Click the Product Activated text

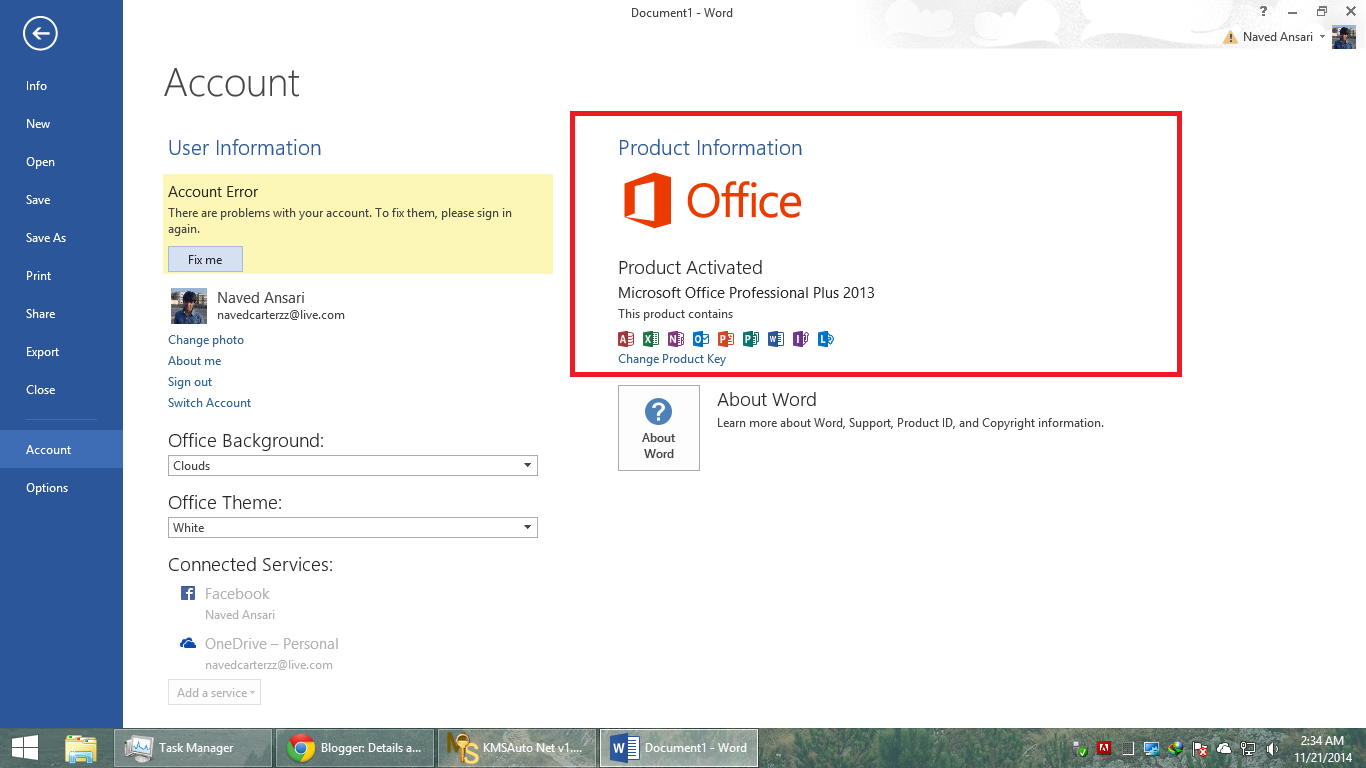[690, 268]
